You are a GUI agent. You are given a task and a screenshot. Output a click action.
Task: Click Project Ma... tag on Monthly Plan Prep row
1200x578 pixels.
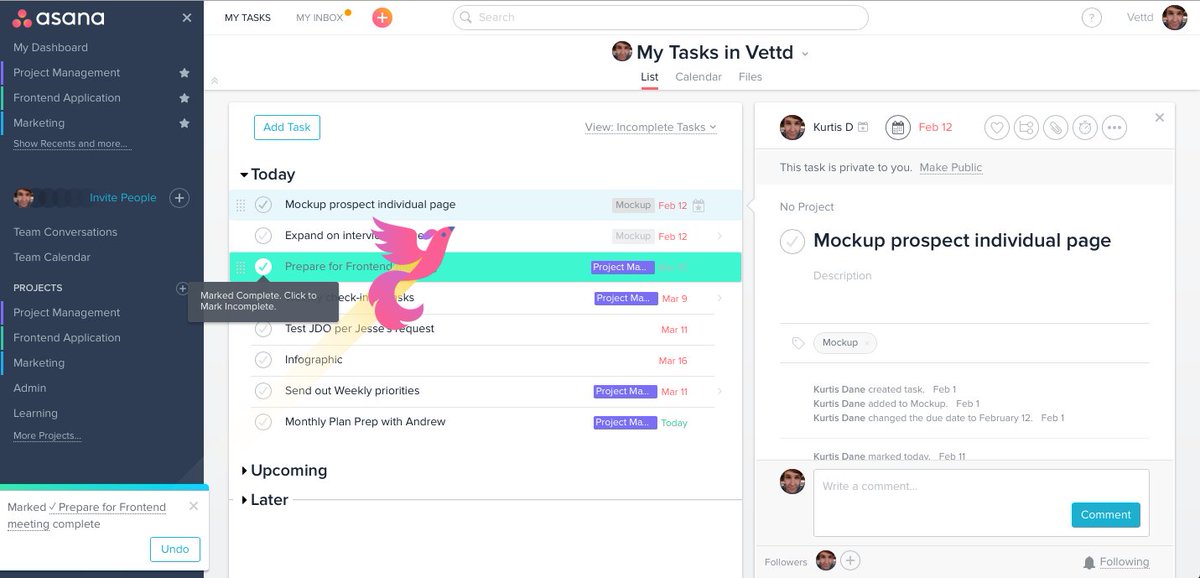624,423
